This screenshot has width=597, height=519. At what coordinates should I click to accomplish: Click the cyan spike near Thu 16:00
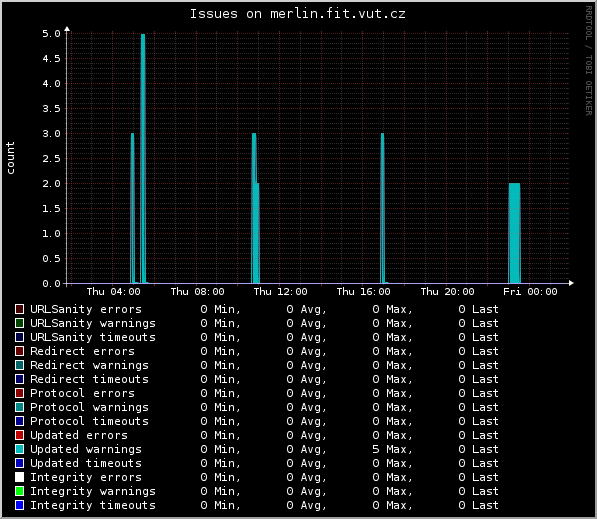point(382,208)
